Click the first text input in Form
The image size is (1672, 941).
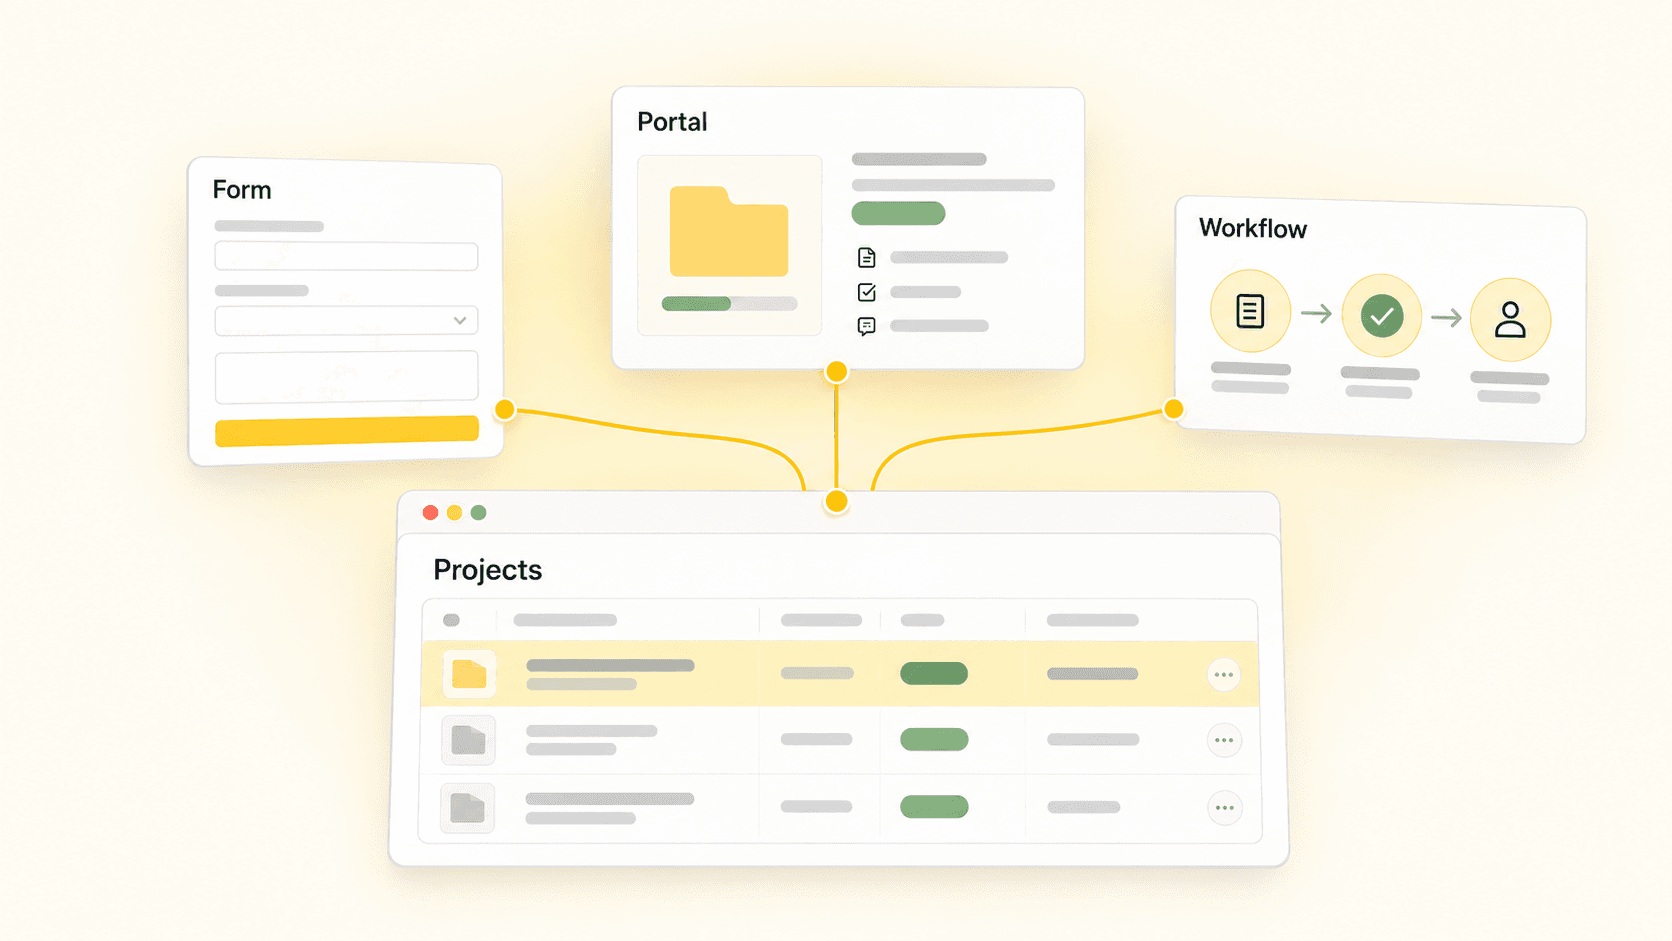(x=346, y=256)
